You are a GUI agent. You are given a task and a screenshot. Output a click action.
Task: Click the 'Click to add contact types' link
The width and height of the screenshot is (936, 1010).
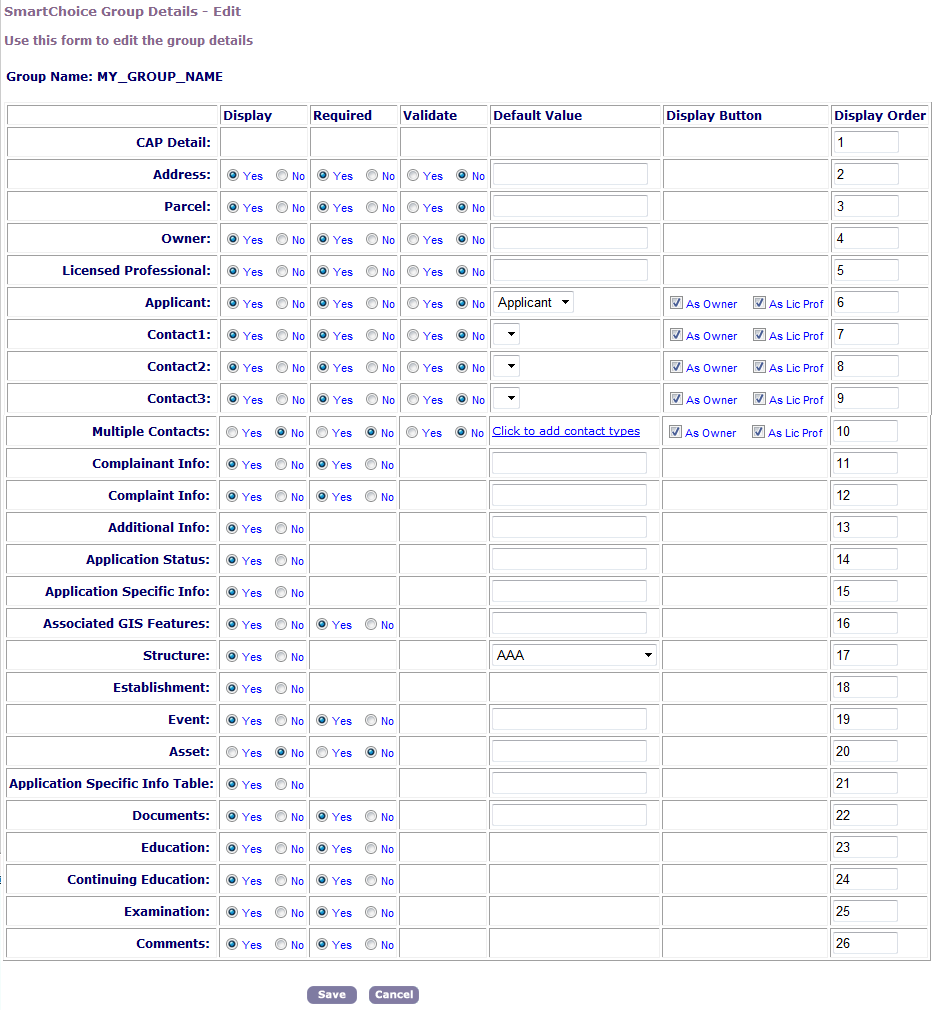point(566,431)
